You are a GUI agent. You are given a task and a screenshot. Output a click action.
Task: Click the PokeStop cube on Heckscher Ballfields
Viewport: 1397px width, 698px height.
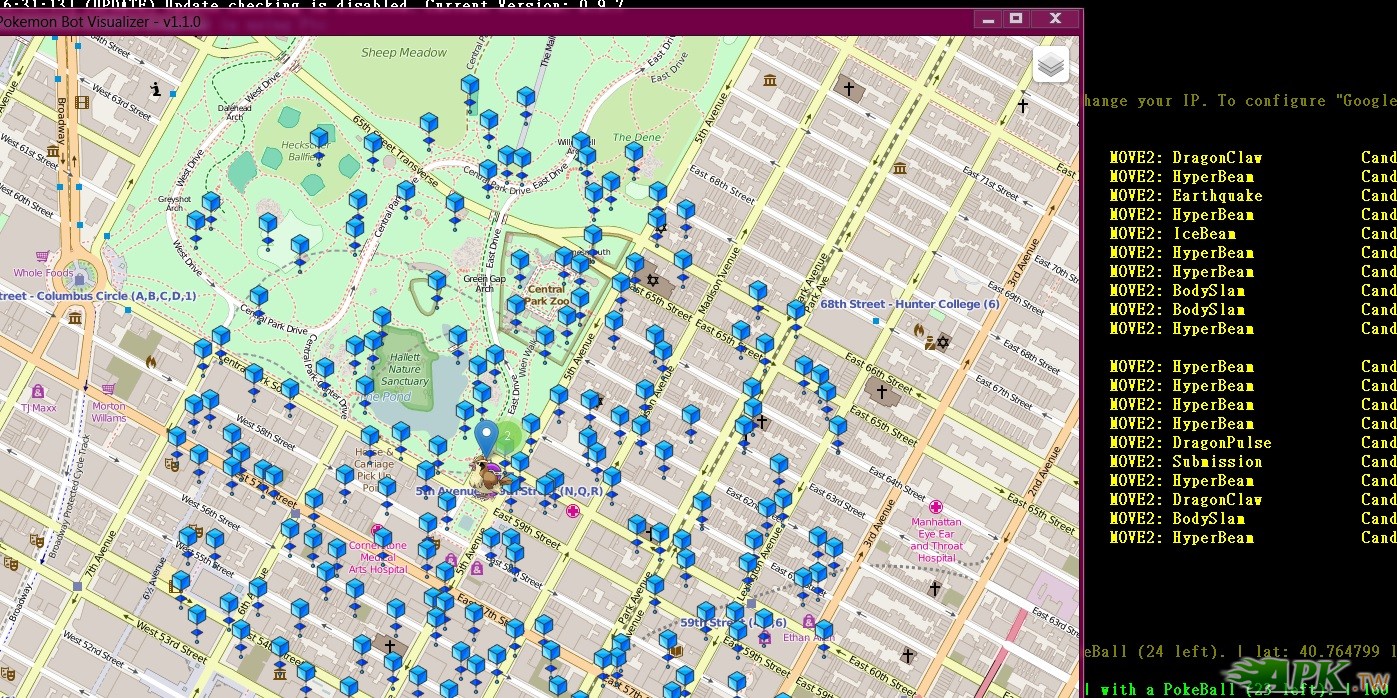[319, 139]
